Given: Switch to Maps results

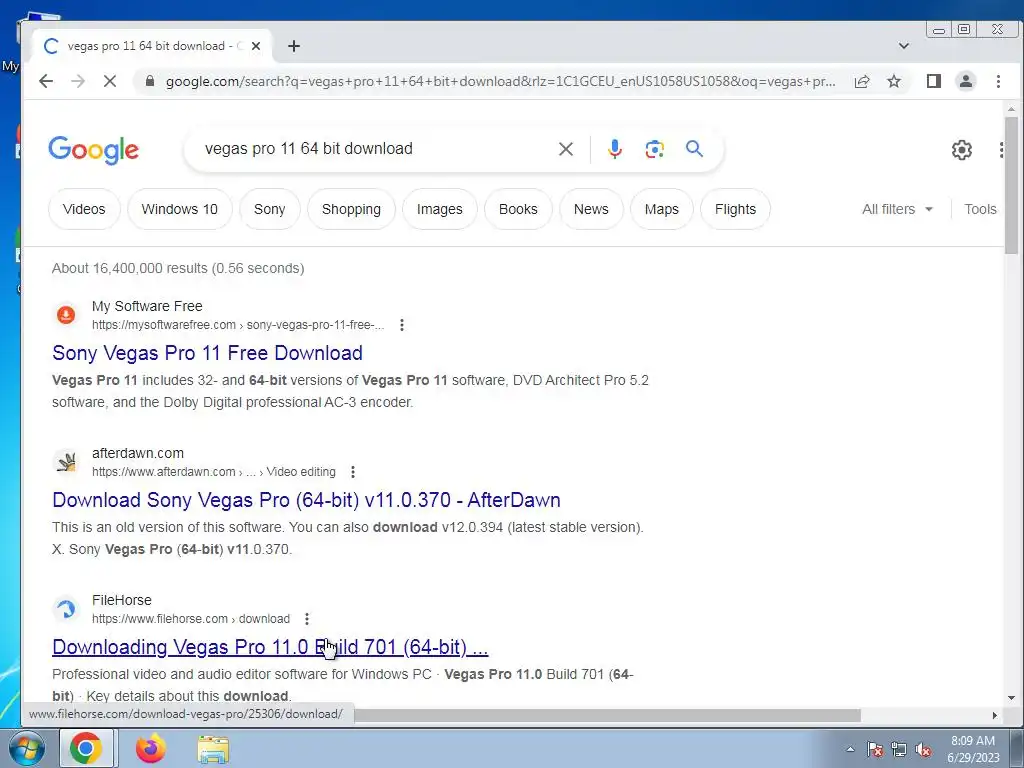Looking at the screenshot, I should tap(662, 209).
